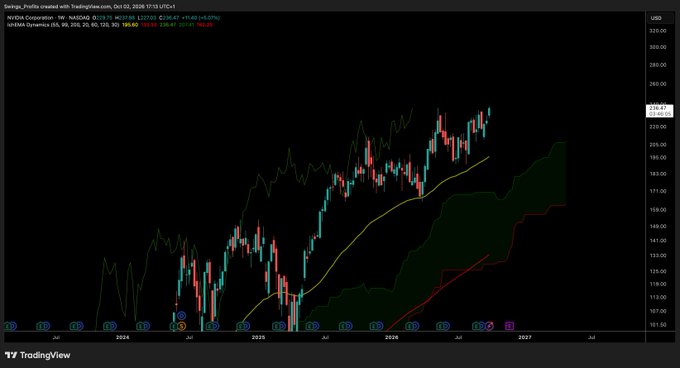Click the 159.00 price scale label
Image resolution: width=680 pixels, height=368 pixels.
tap(658, 209)
